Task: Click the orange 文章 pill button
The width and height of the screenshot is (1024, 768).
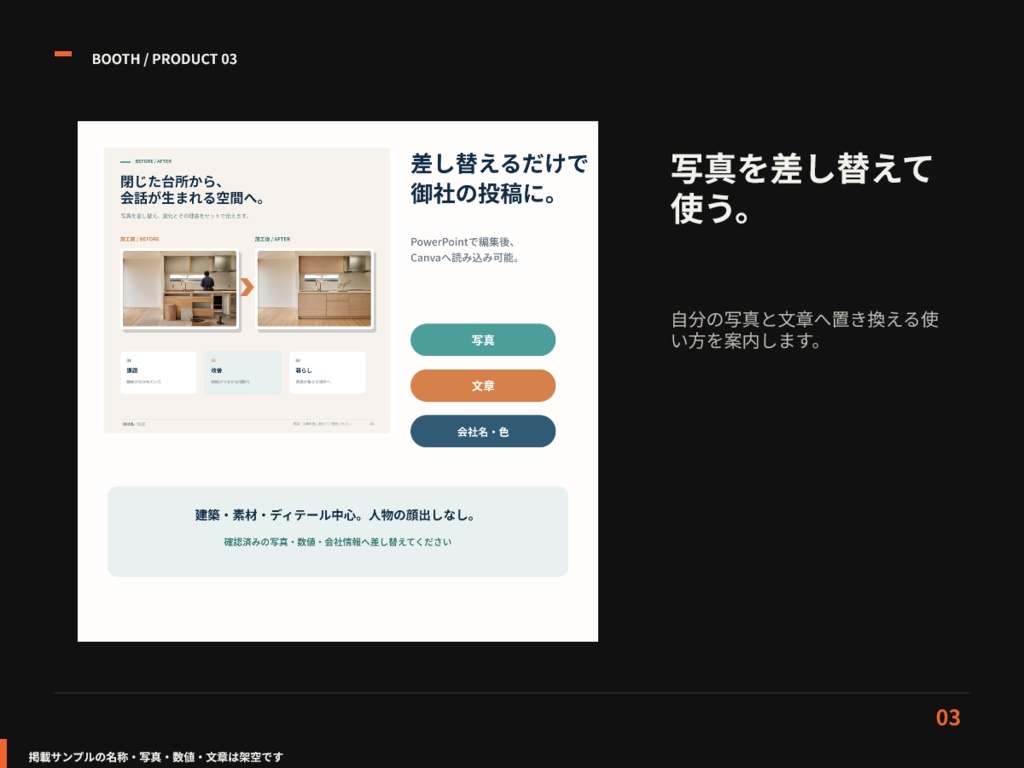Action: tap(483, 385)
